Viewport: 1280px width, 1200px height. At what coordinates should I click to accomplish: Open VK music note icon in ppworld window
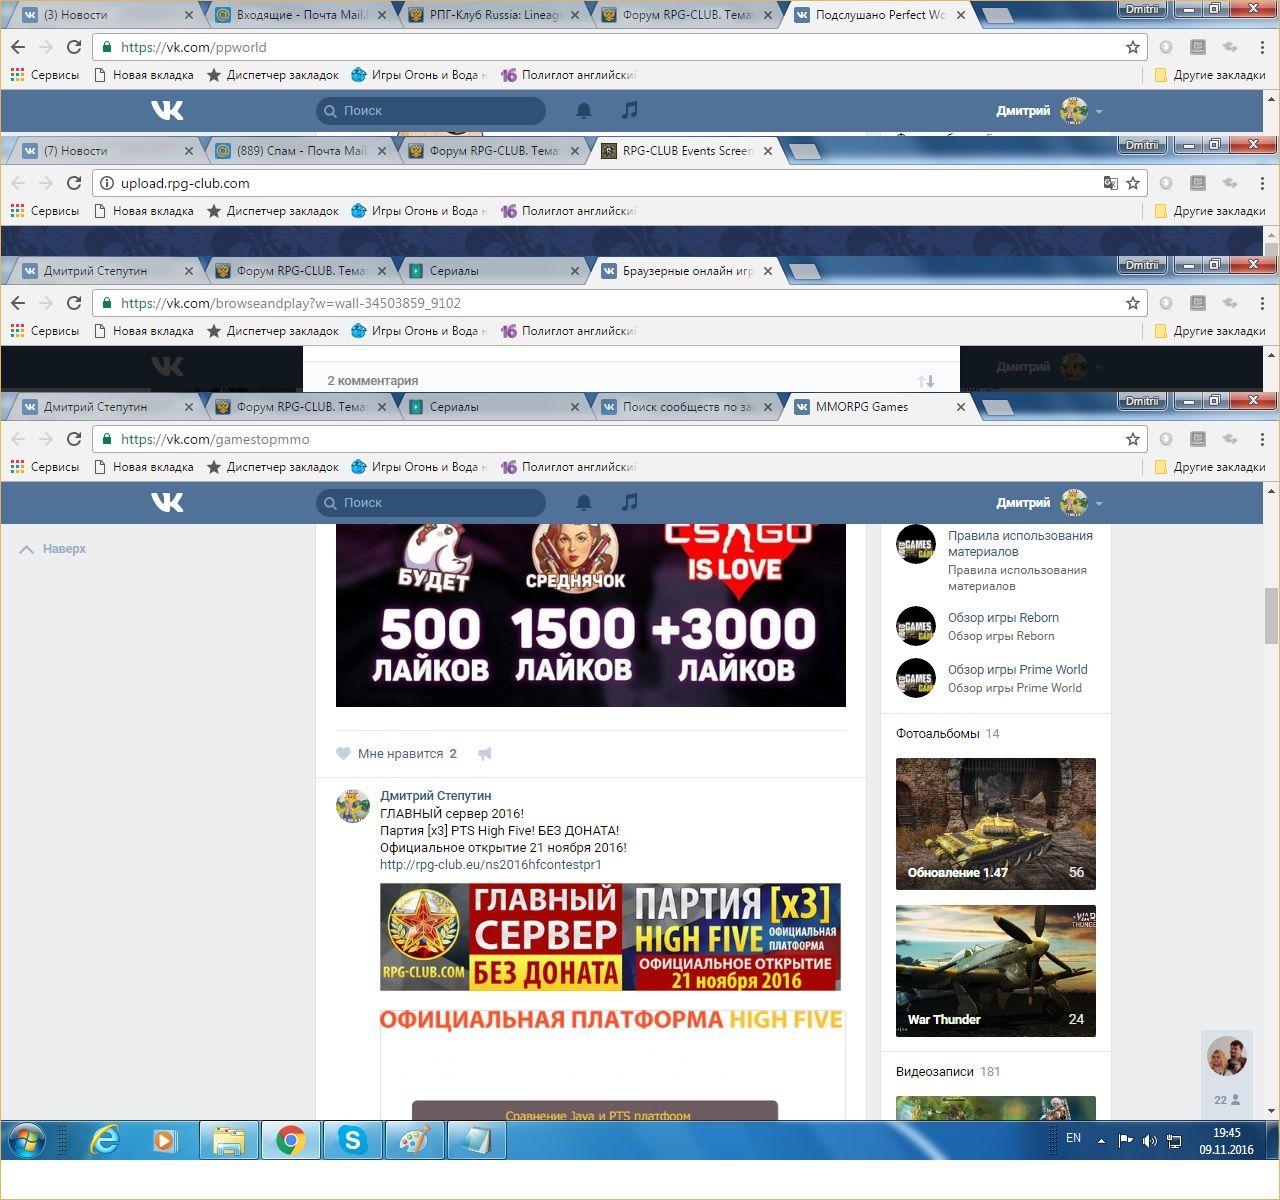pyautogui.click(x=629, y=111)
